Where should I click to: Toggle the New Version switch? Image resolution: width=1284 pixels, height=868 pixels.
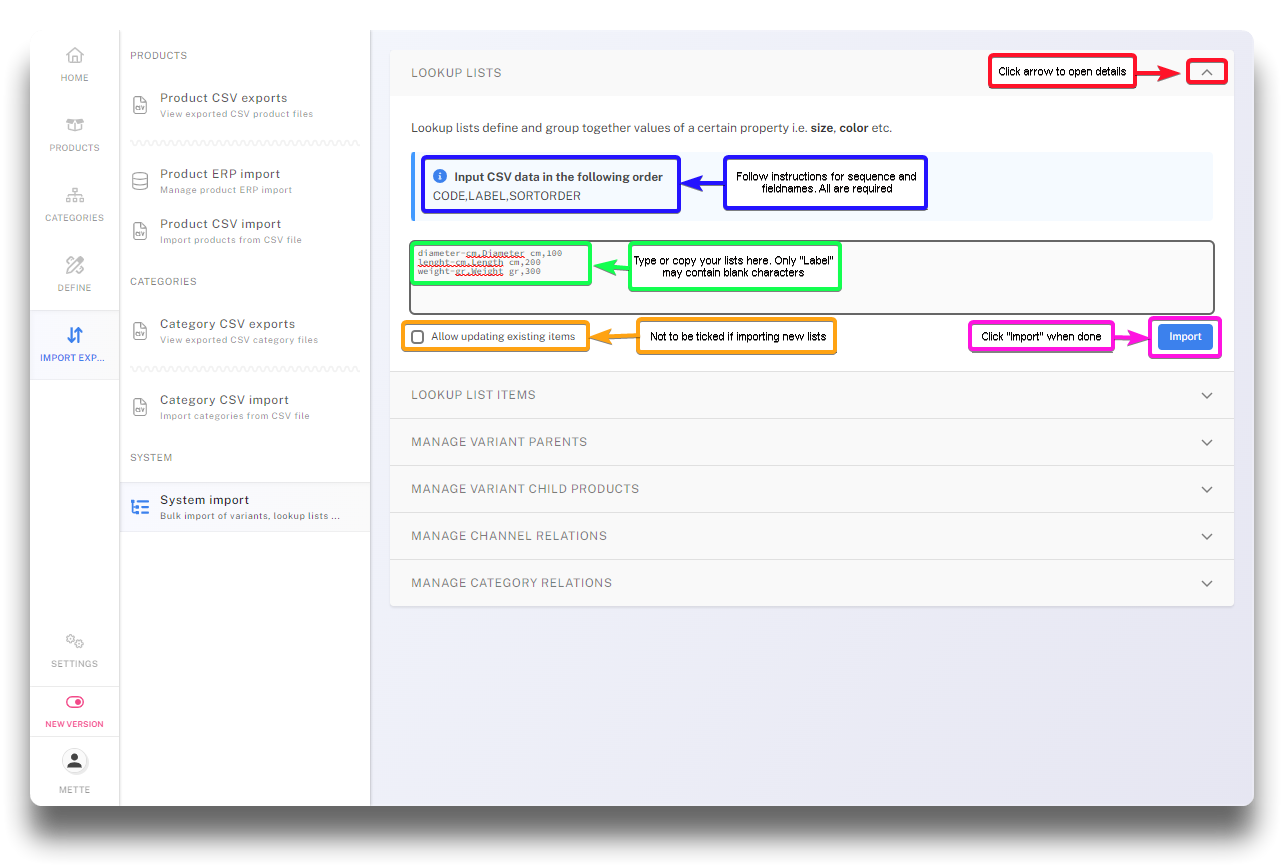pos(75,702)
